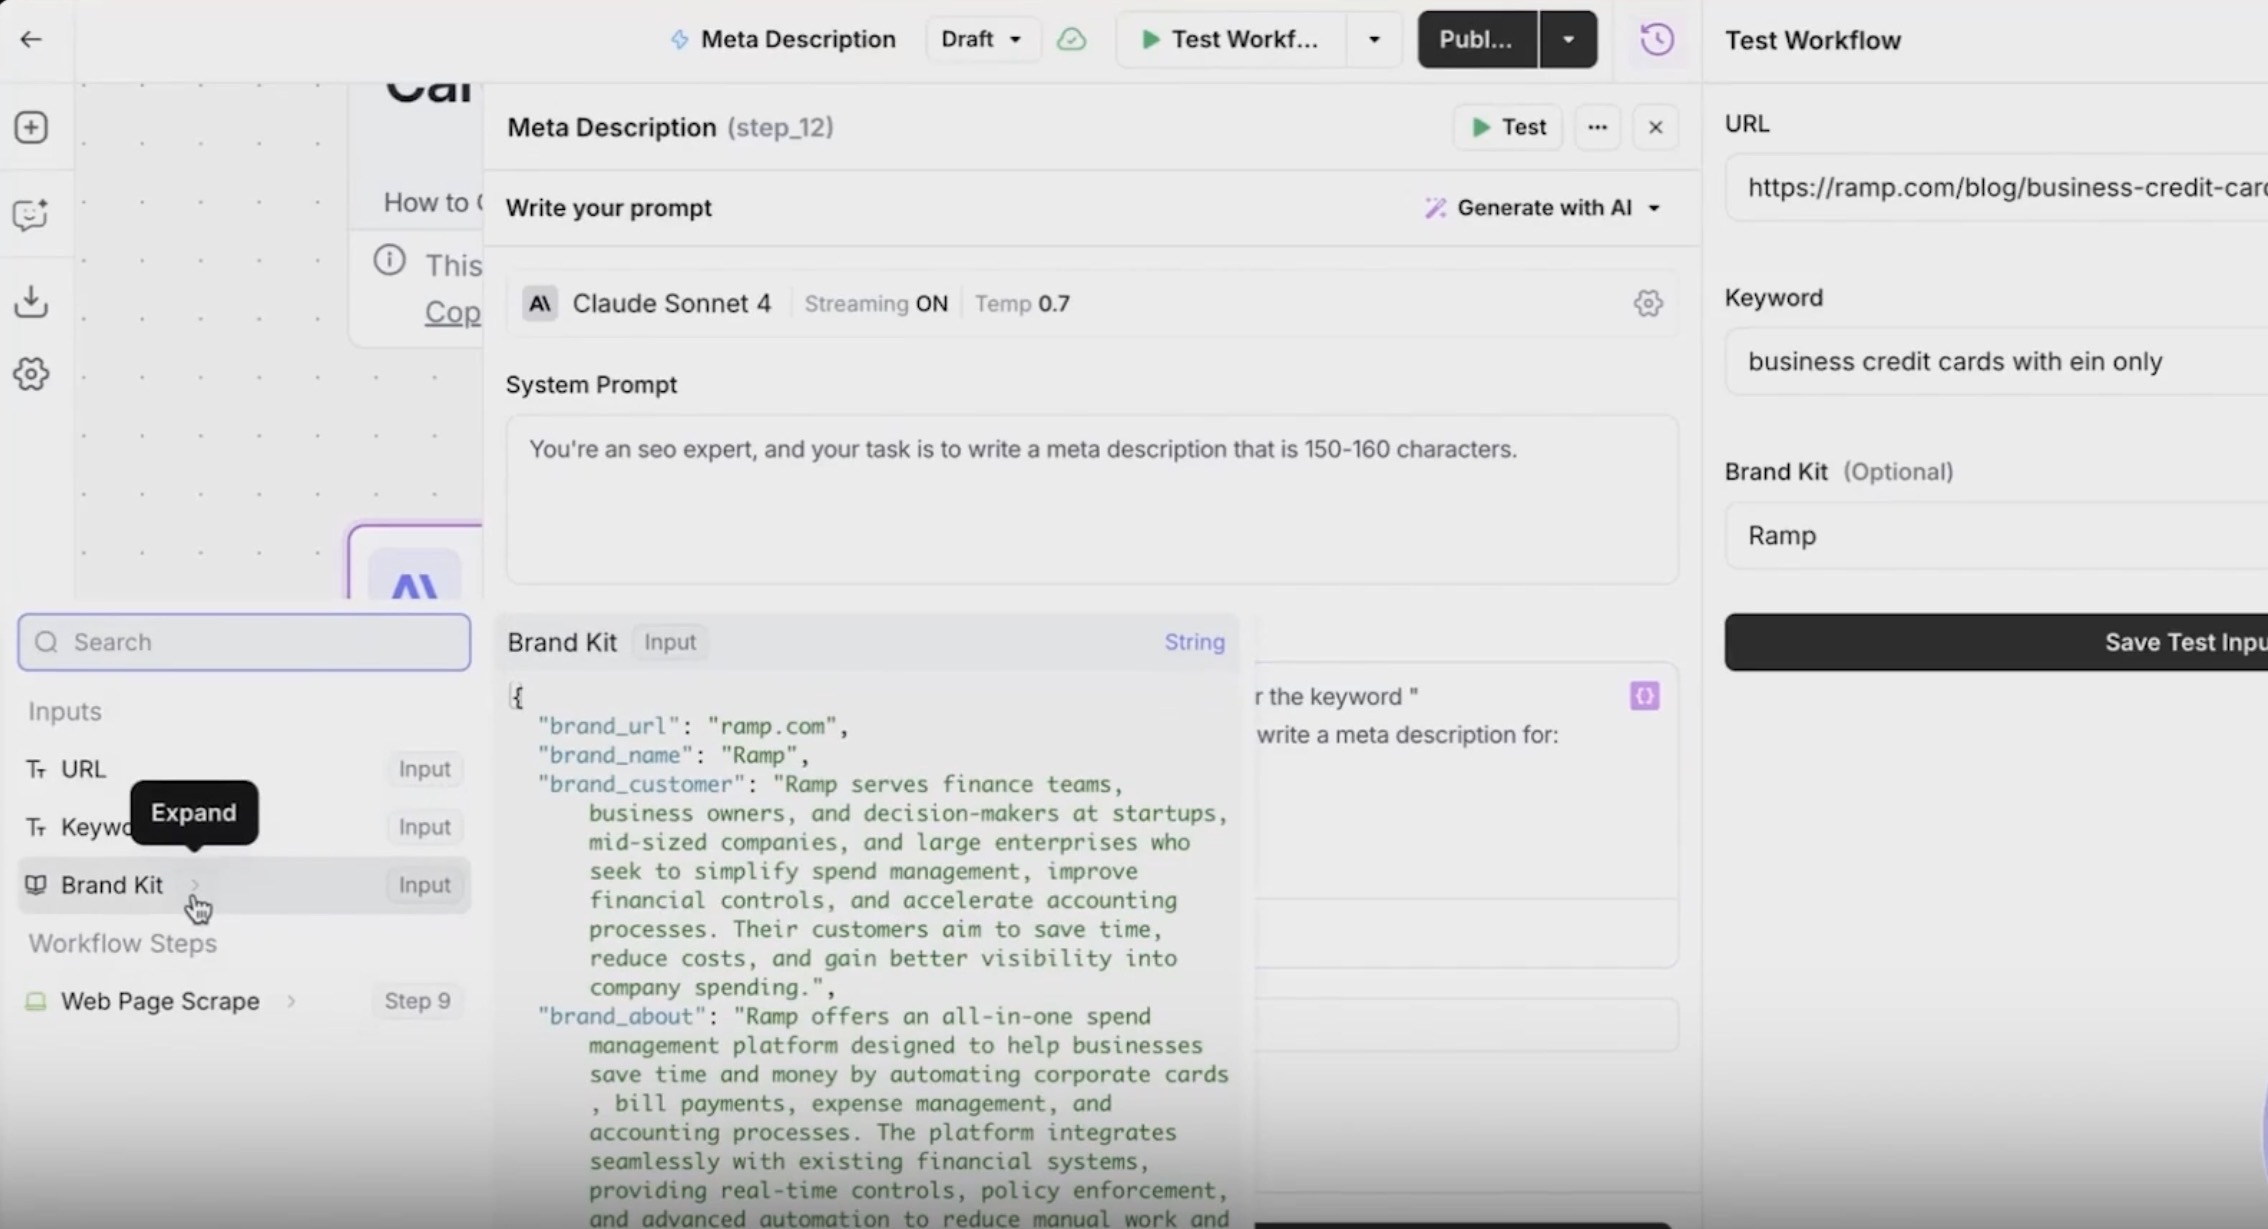The height and width of the screenshot is (1229, 2268).
Task: Click the "brand_about" key in JSON preview
Action: pos(623,1016)
